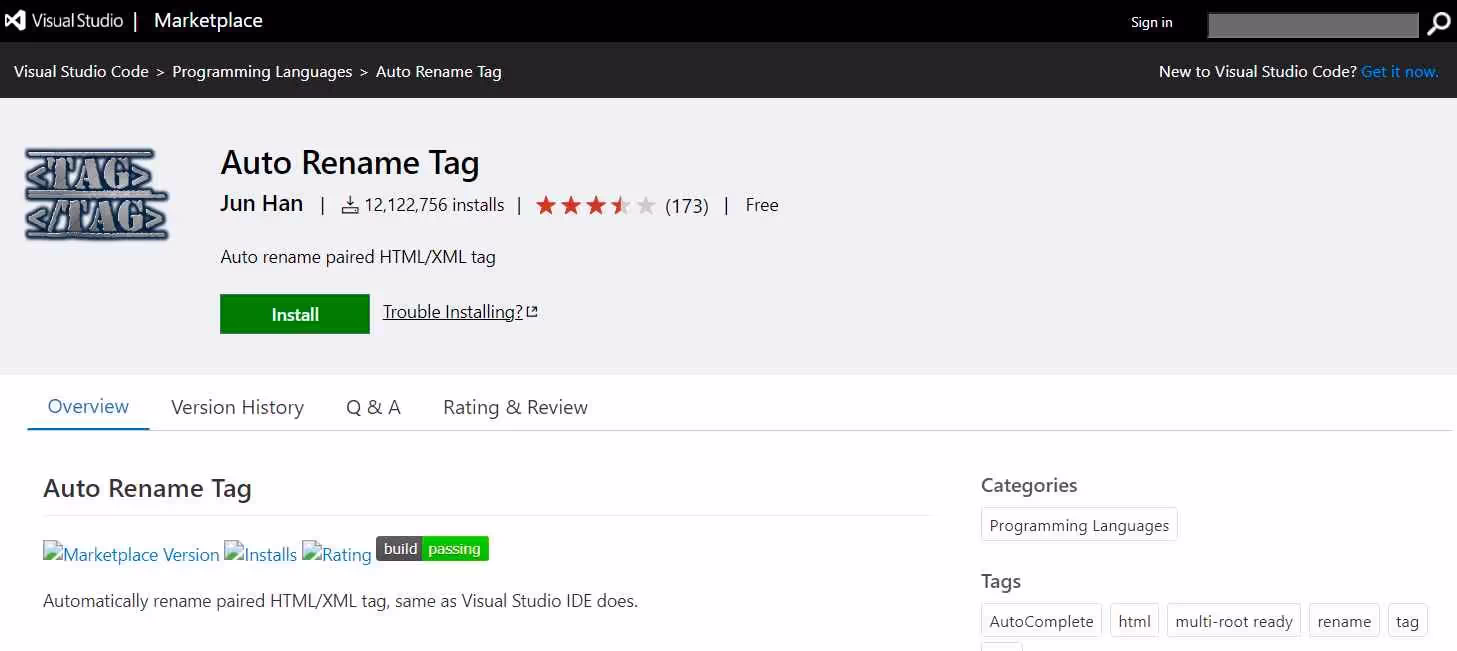Select the tag chip labeled tag
Screen dimensions: 1457x651
click(x=1407, y=621)
